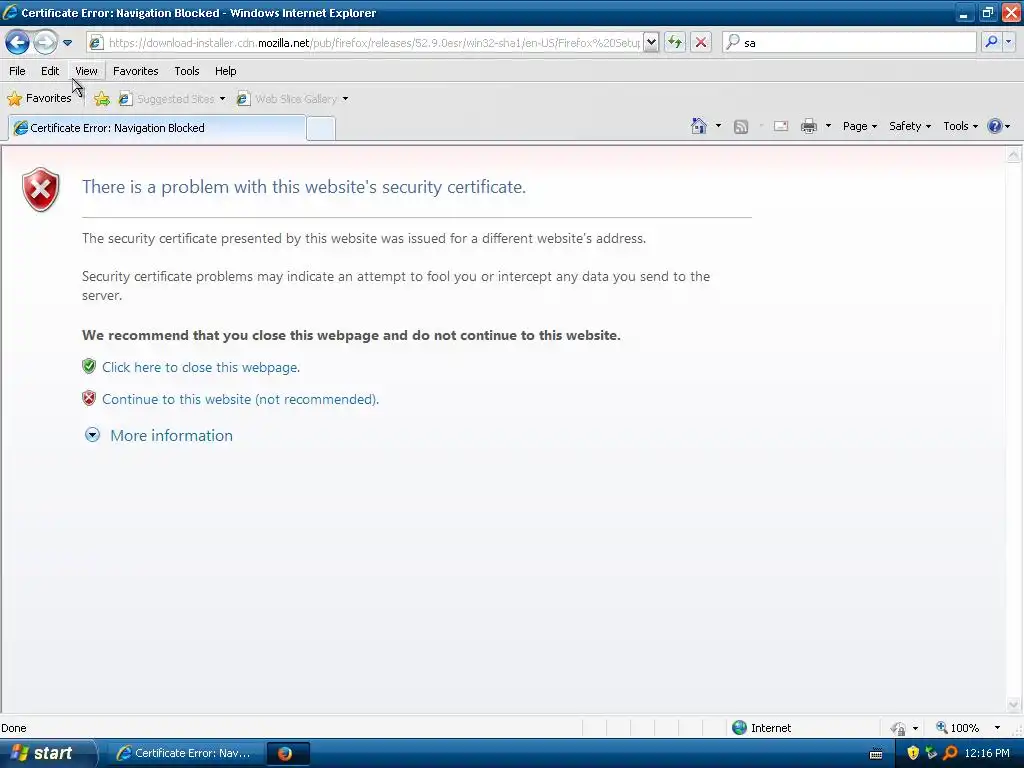This screenshot has height=768, width=1024.
Task: Select the Certificate Error: Navigation Blocked tab
Action: pyautogui.click(x=157, y=128)
